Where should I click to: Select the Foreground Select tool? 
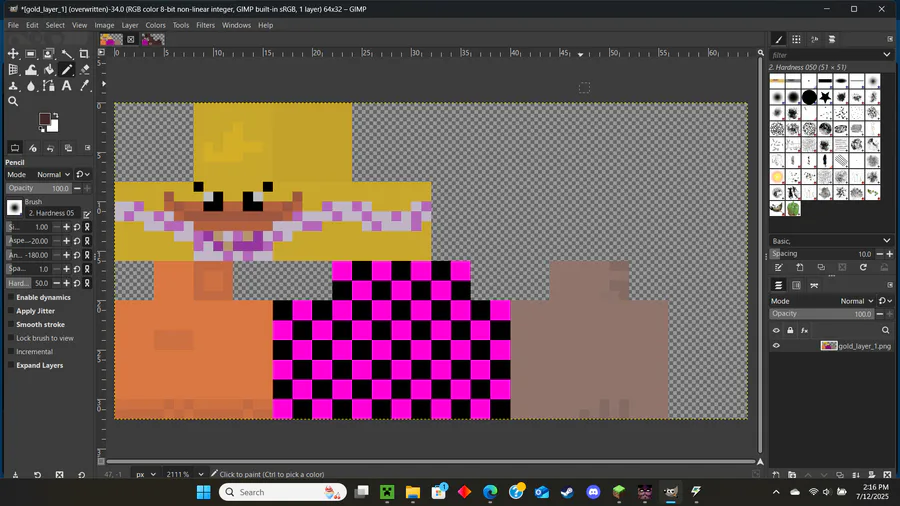(49, 53)
